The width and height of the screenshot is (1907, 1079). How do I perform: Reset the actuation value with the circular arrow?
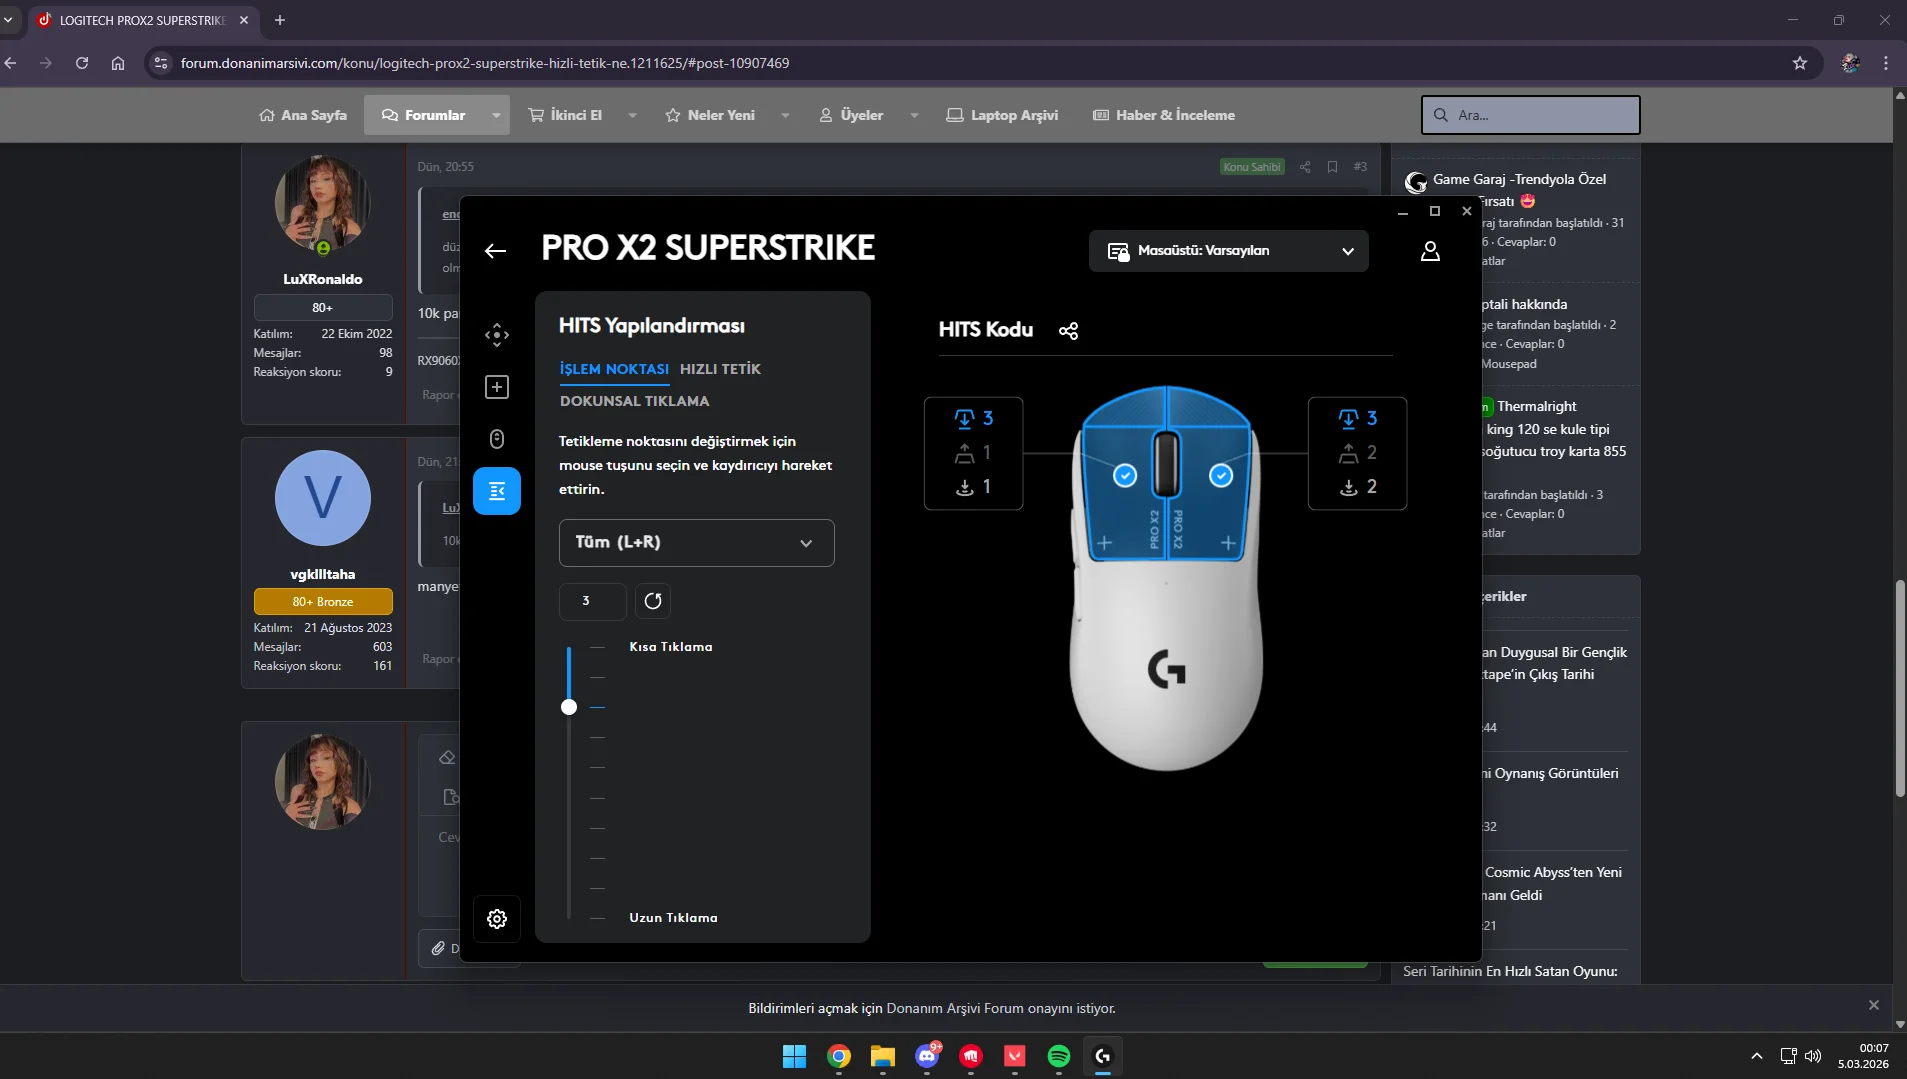coord(653,601)
